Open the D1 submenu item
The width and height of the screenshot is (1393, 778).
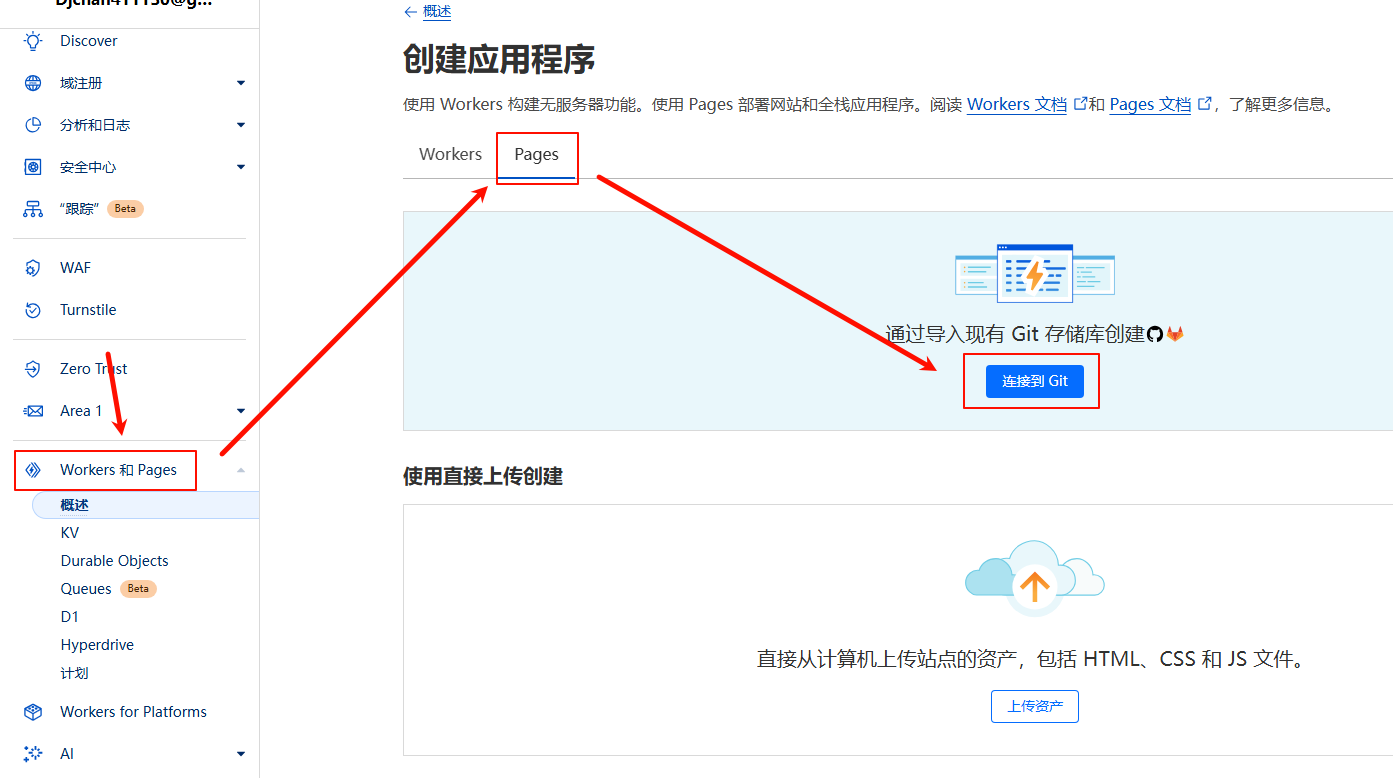pyautogui.click(x=69, y=617)
